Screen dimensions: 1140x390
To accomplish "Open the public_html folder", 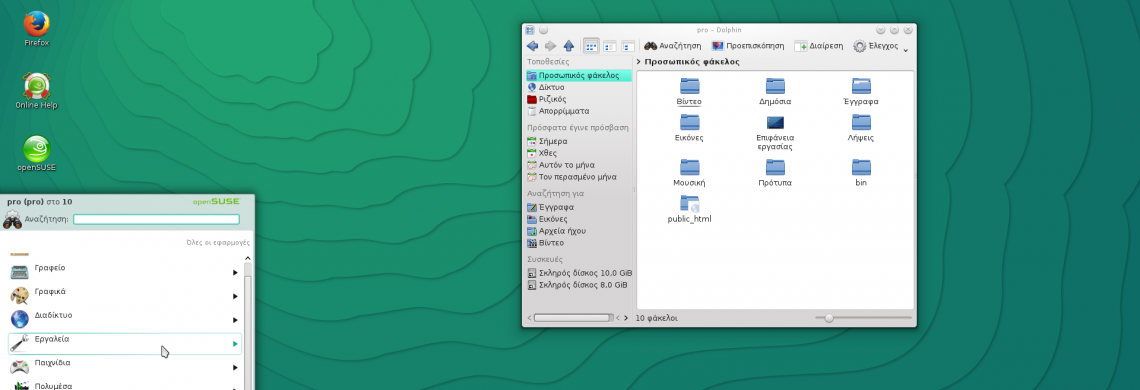I will tap(689, 209).
